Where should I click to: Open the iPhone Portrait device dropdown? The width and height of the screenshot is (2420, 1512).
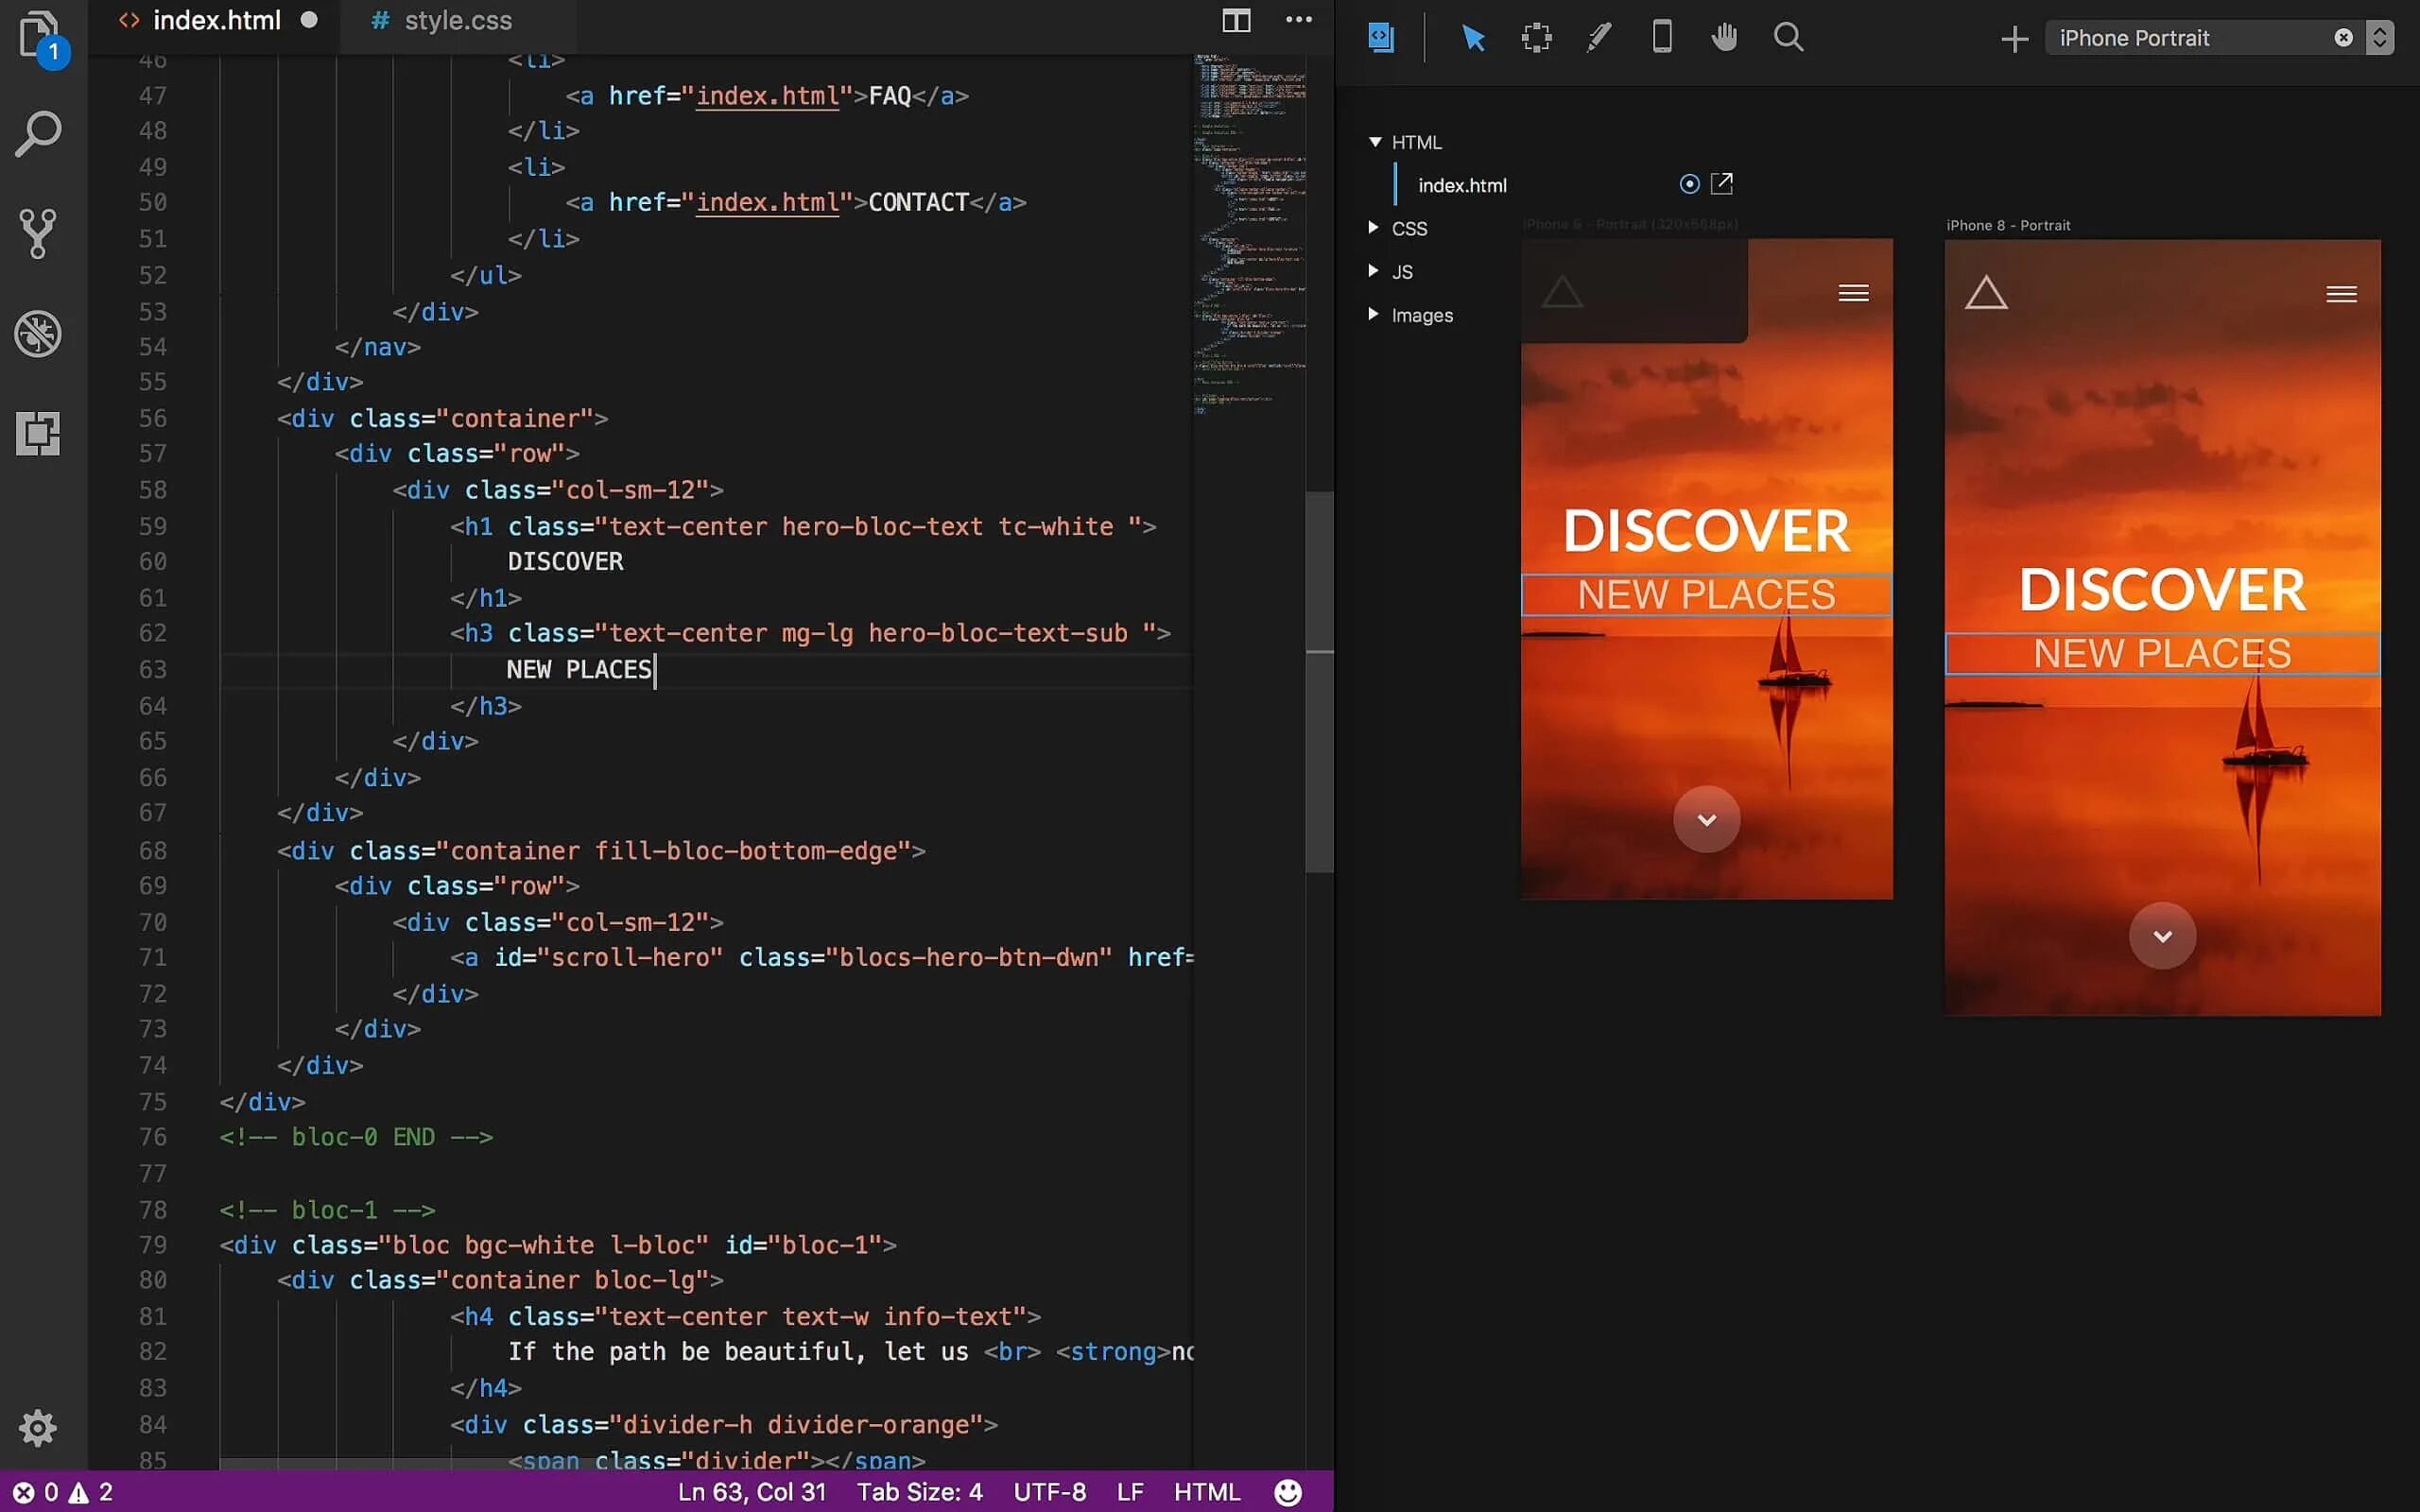pos(2380,38)
